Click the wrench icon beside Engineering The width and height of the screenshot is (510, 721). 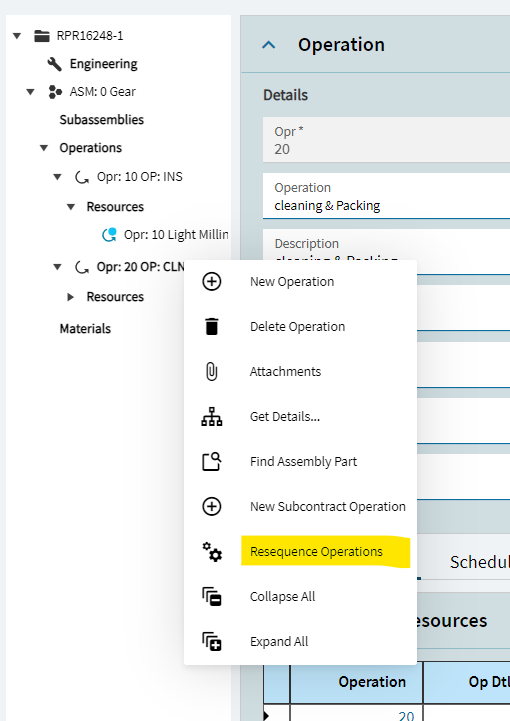click(x=54, y=64)
